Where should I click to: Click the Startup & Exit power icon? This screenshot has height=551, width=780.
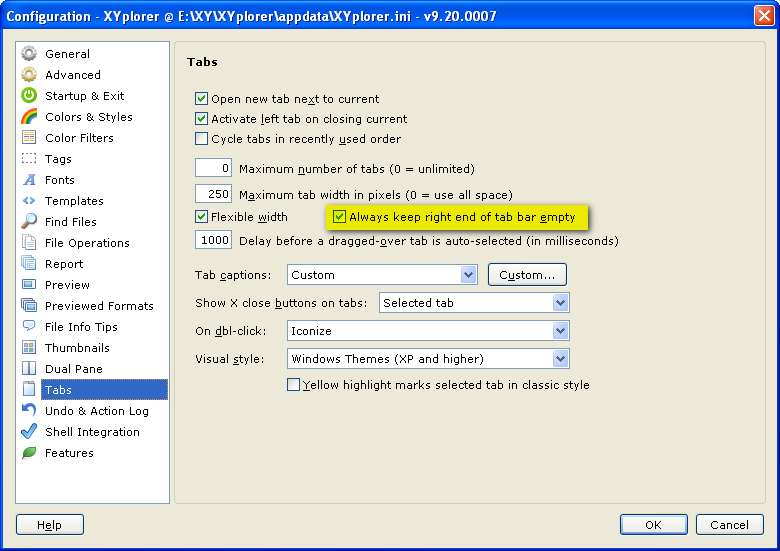click(29, 96)
